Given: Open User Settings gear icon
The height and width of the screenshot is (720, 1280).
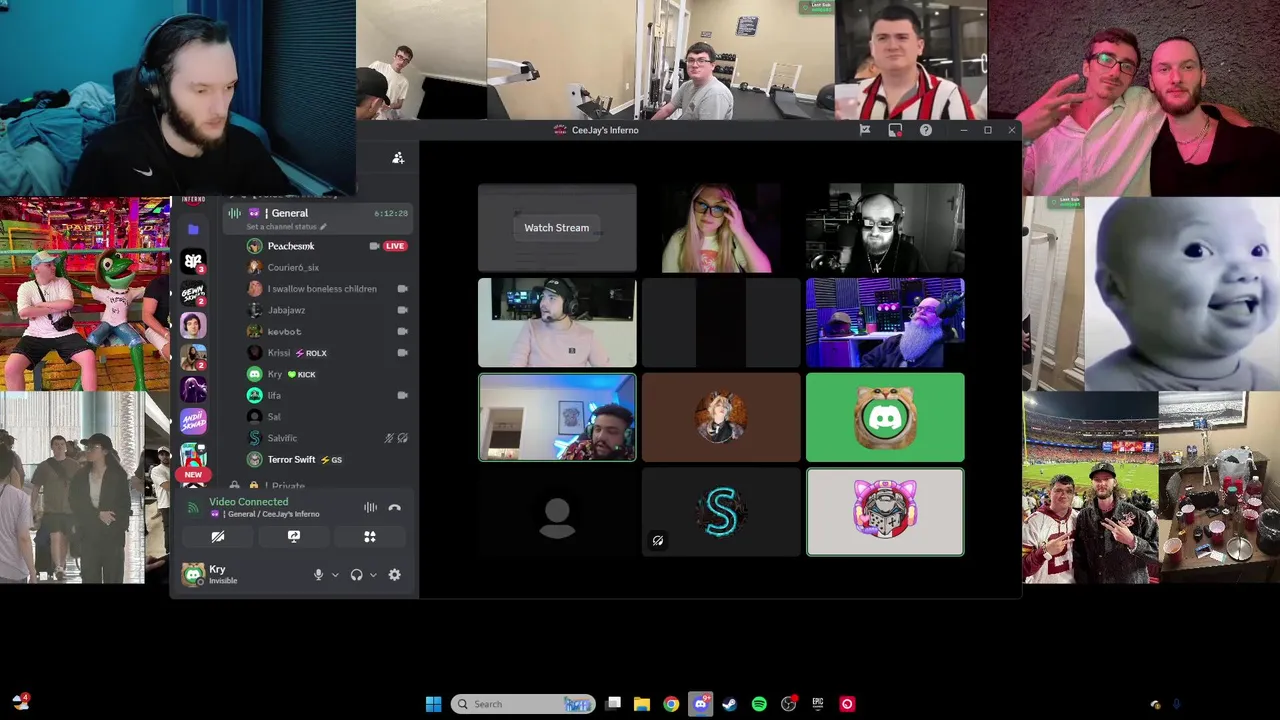Looking at the screenshot, I should coord(395,575).
